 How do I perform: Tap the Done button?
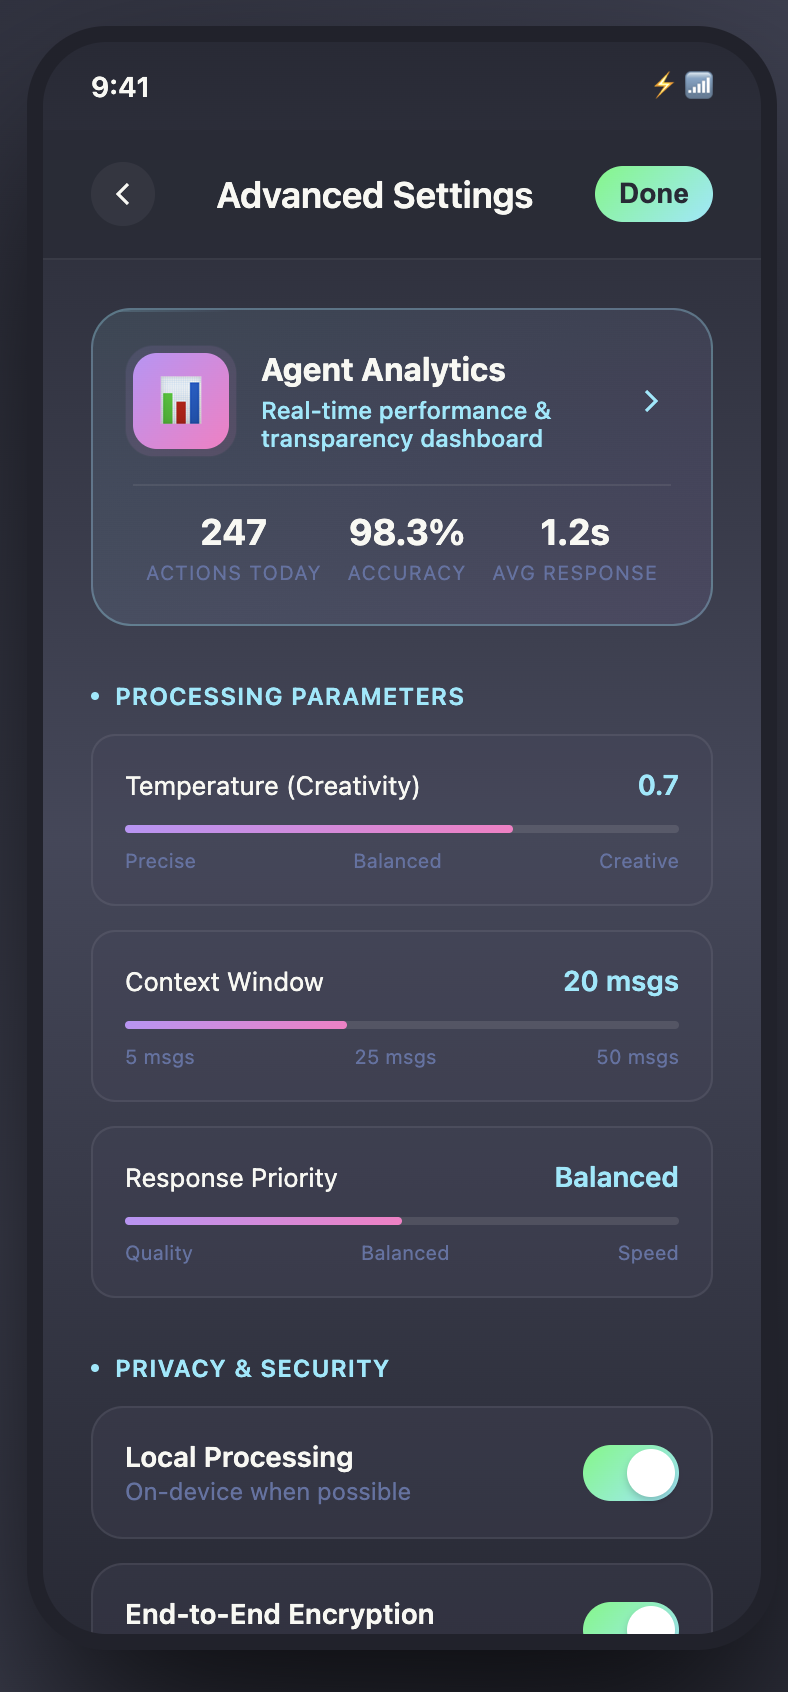pos(653,193)
